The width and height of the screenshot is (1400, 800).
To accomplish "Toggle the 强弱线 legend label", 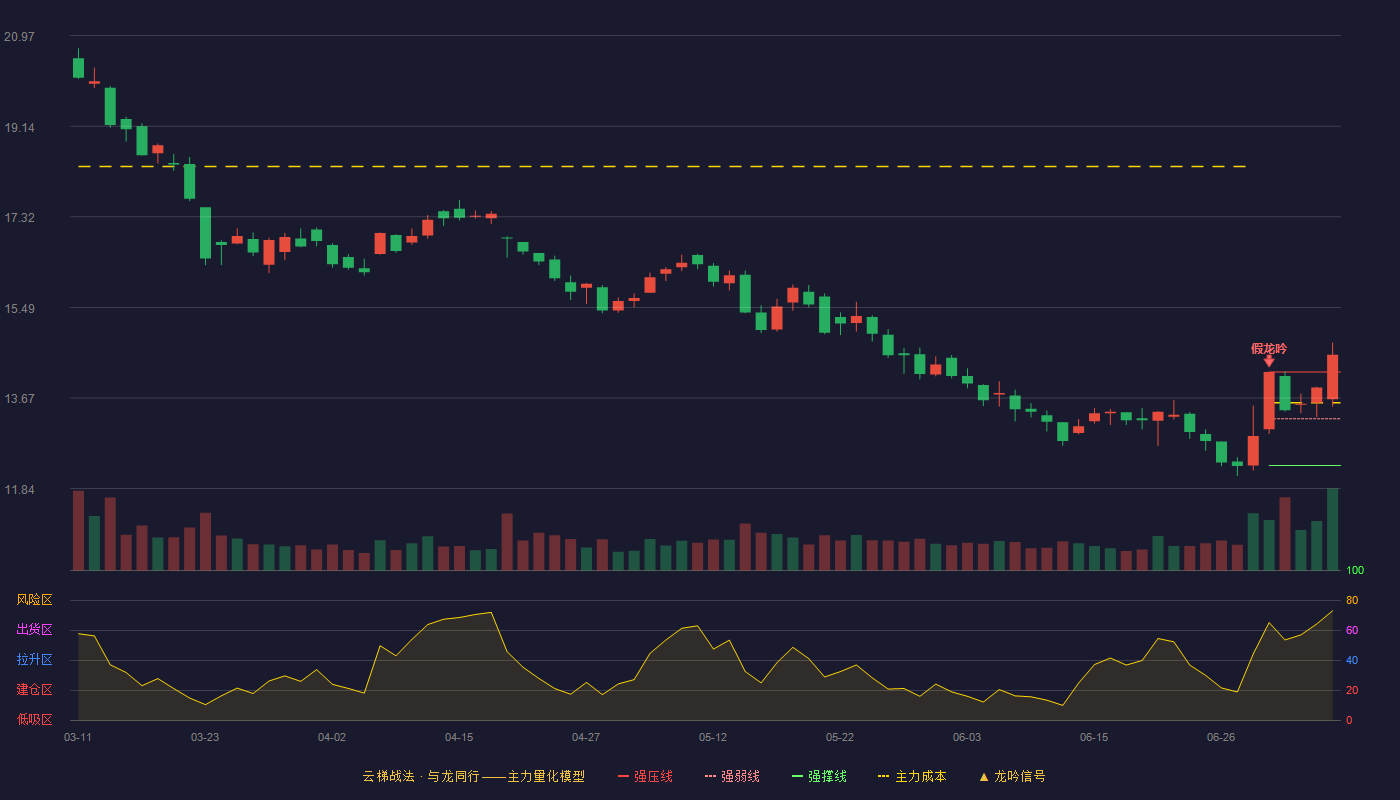I will point(740,776).
